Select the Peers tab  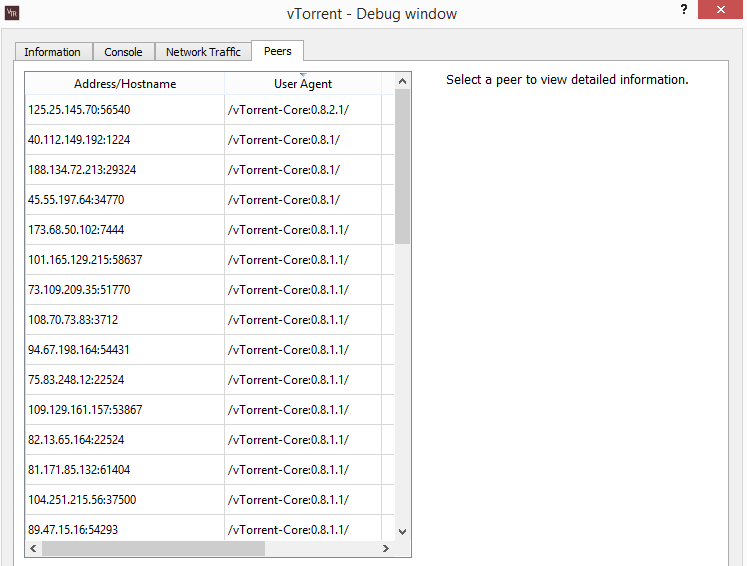click(x=277, y=51)
